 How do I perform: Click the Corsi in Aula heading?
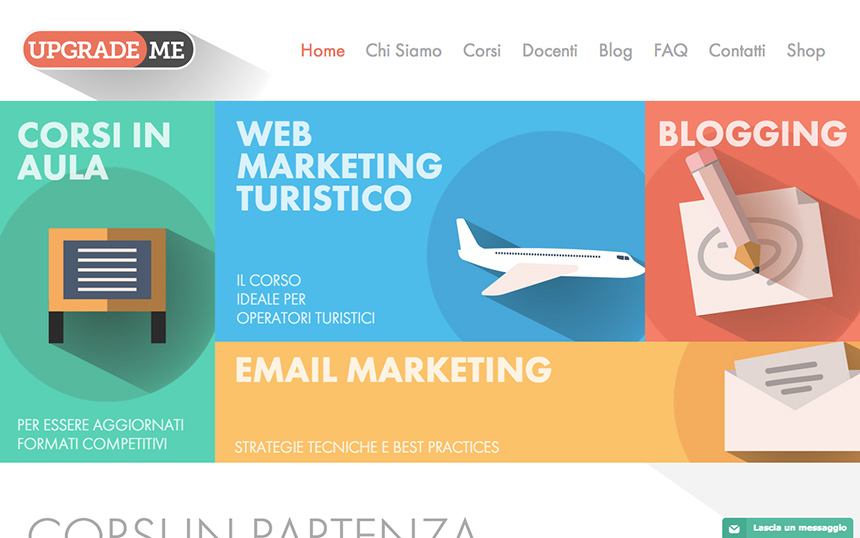tap(94, 151)
